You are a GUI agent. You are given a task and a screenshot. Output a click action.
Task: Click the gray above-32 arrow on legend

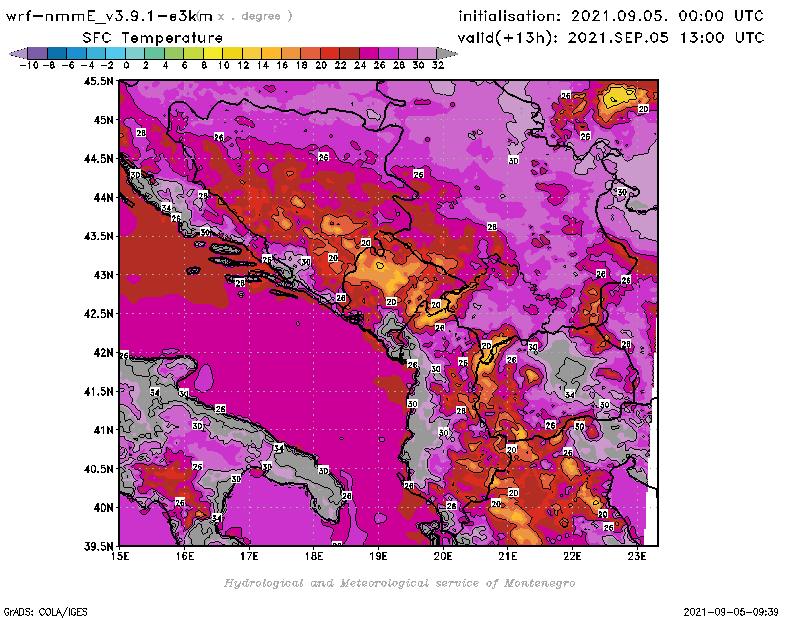(446, 54)
